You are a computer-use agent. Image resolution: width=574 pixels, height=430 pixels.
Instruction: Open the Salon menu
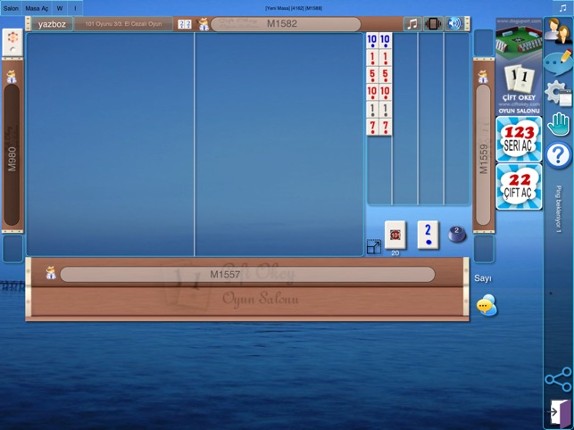(11, 8)
